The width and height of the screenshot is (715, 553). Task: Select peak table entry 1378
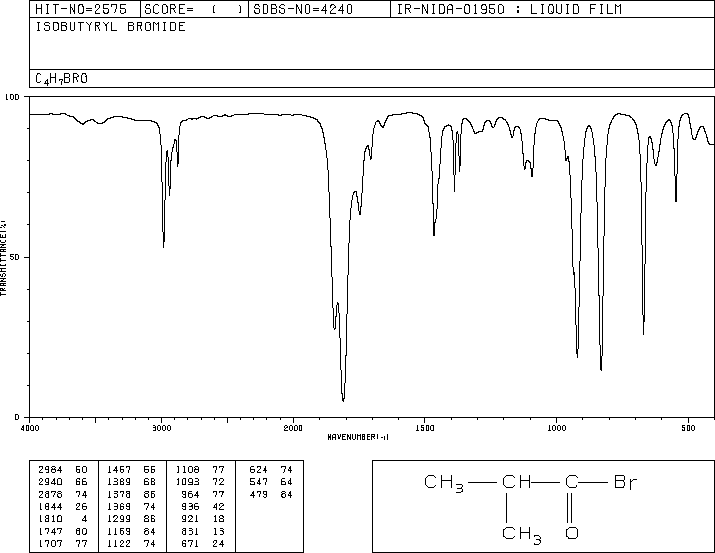pos(119,494)
